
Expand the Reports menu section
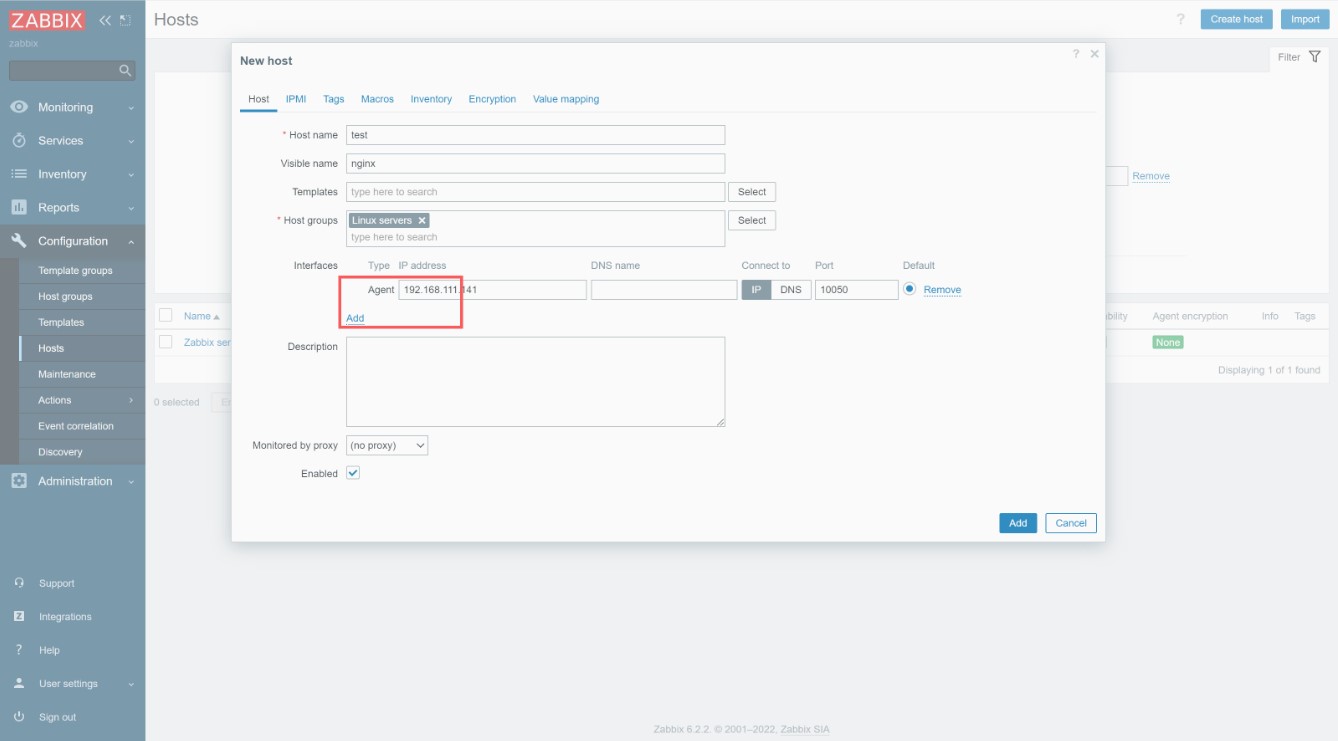(131, 208)
